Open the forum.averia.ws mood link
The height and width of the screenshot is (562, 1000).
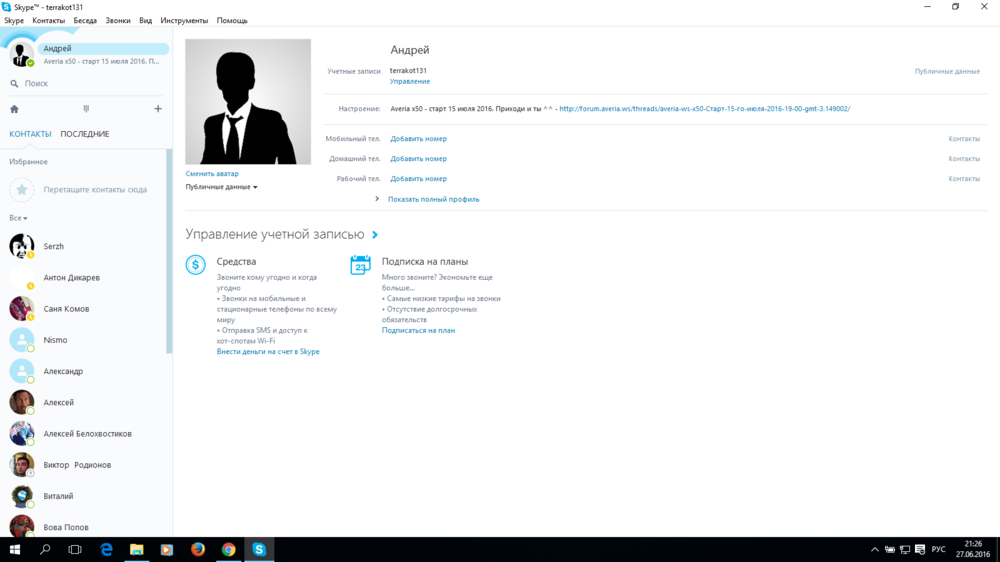pyautogui.click(x=705, y=109)
